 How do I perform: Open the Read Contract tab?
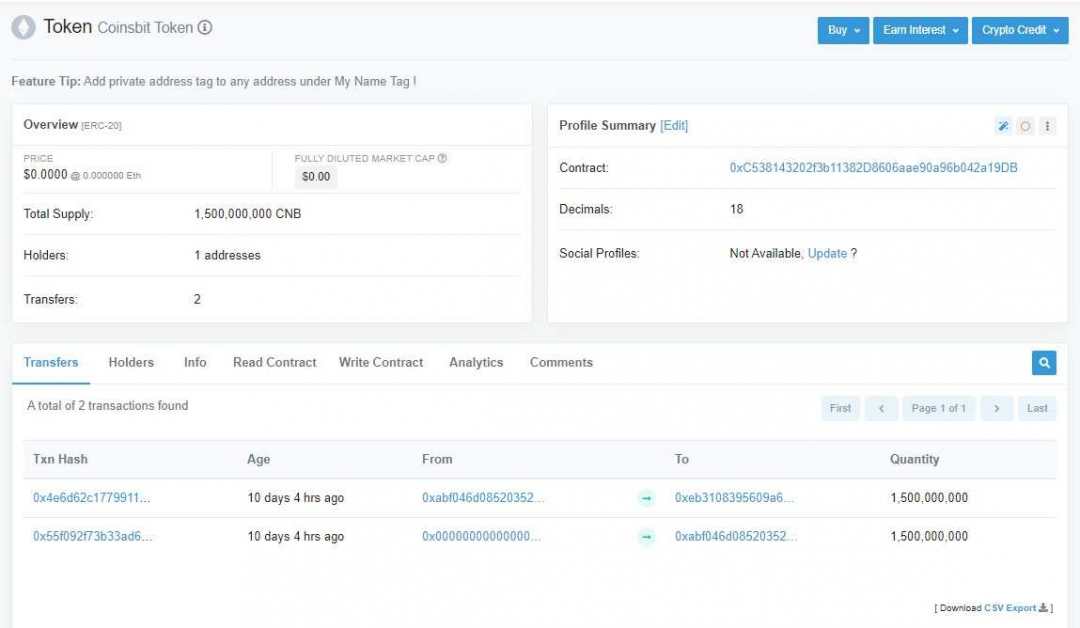(x=274, y=362)
